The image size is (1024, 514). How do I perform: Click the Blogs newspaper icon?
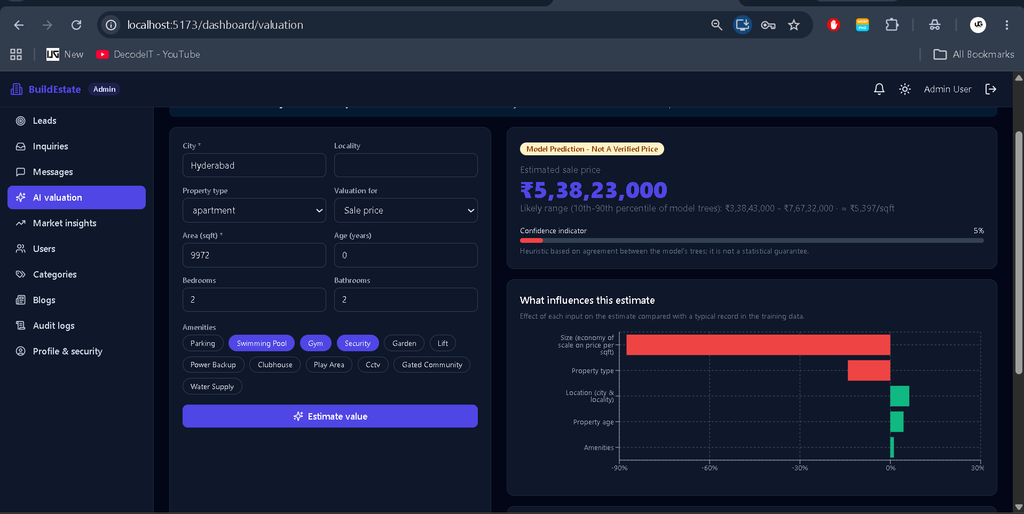coord(20,300)
